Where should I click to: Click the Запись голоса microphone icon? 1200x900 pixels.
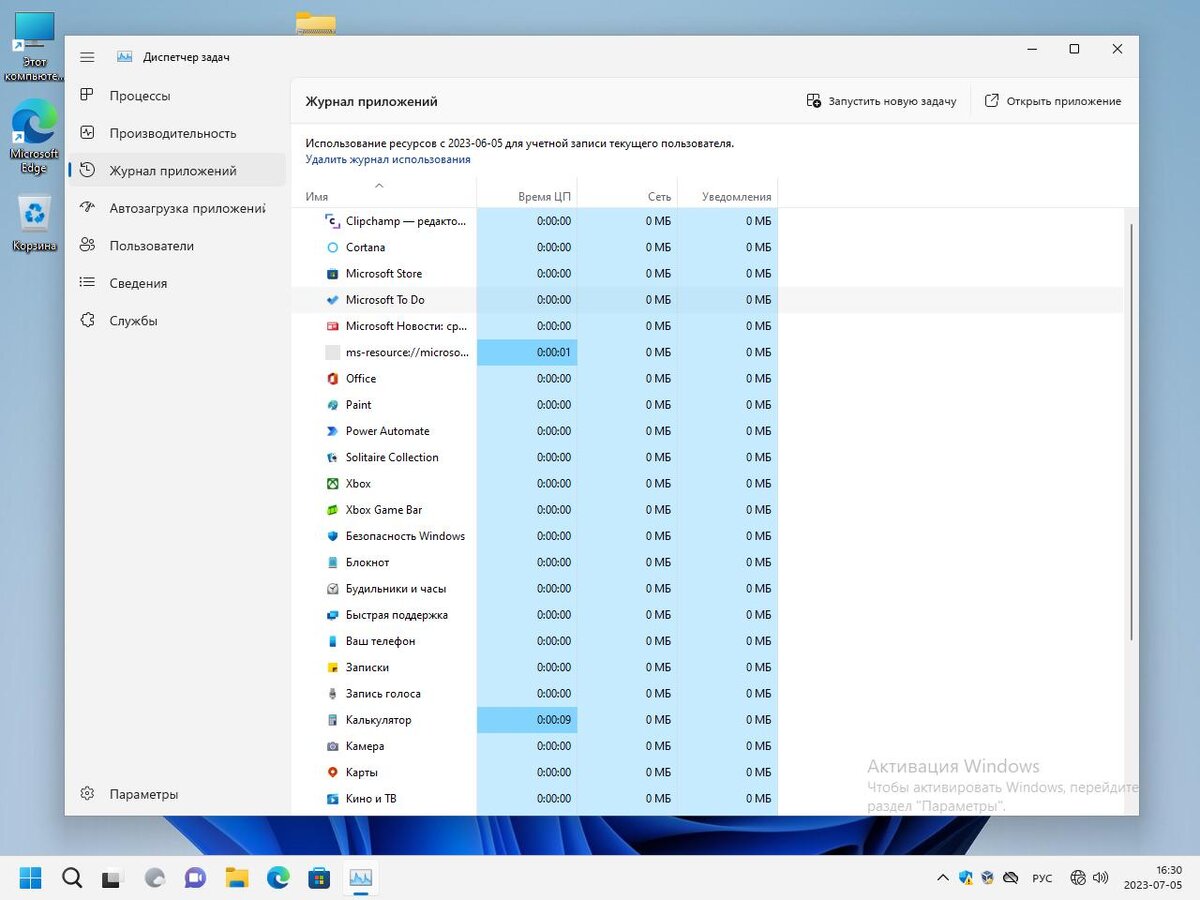pos(333,693)
